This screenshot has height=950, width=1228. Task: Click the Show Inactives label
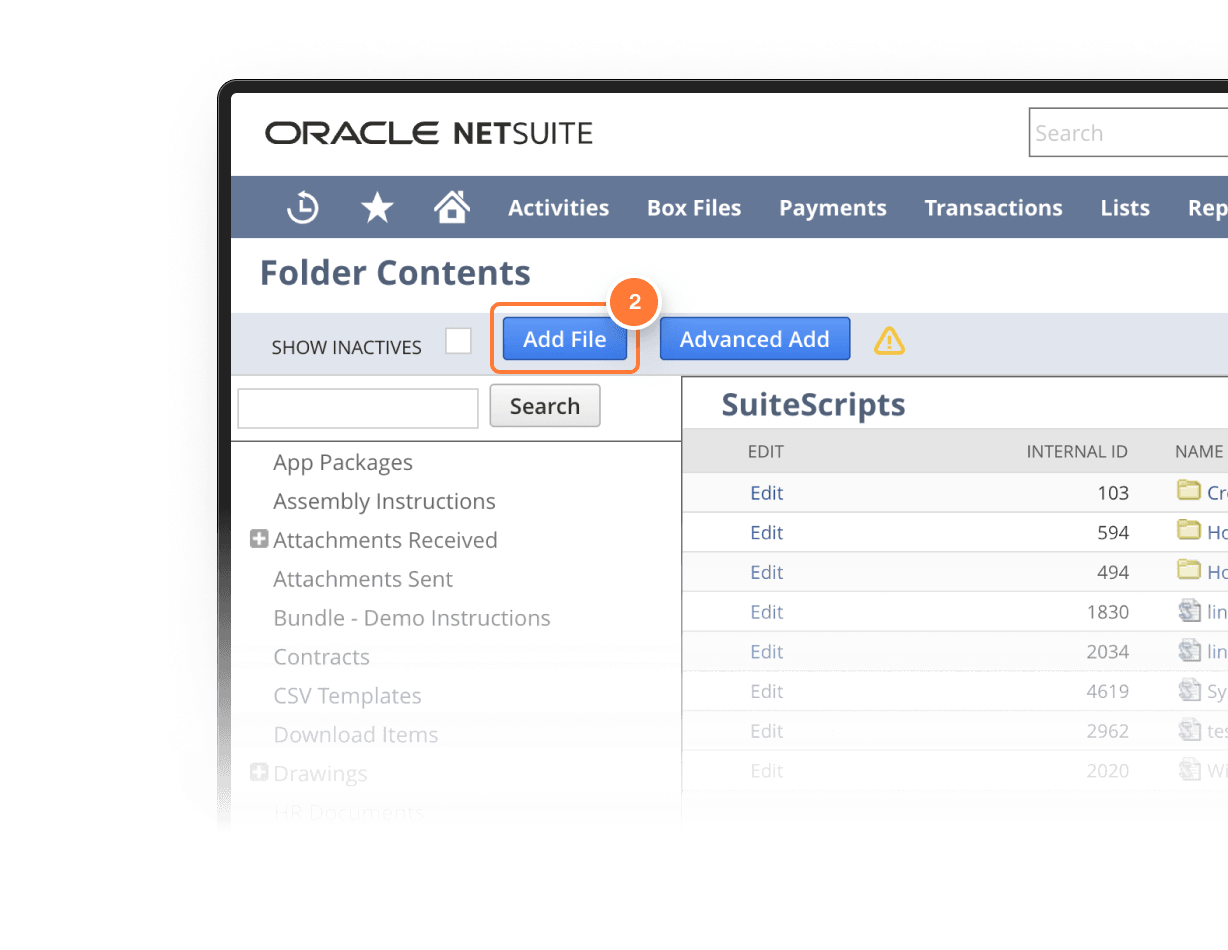tap(347, 348)
